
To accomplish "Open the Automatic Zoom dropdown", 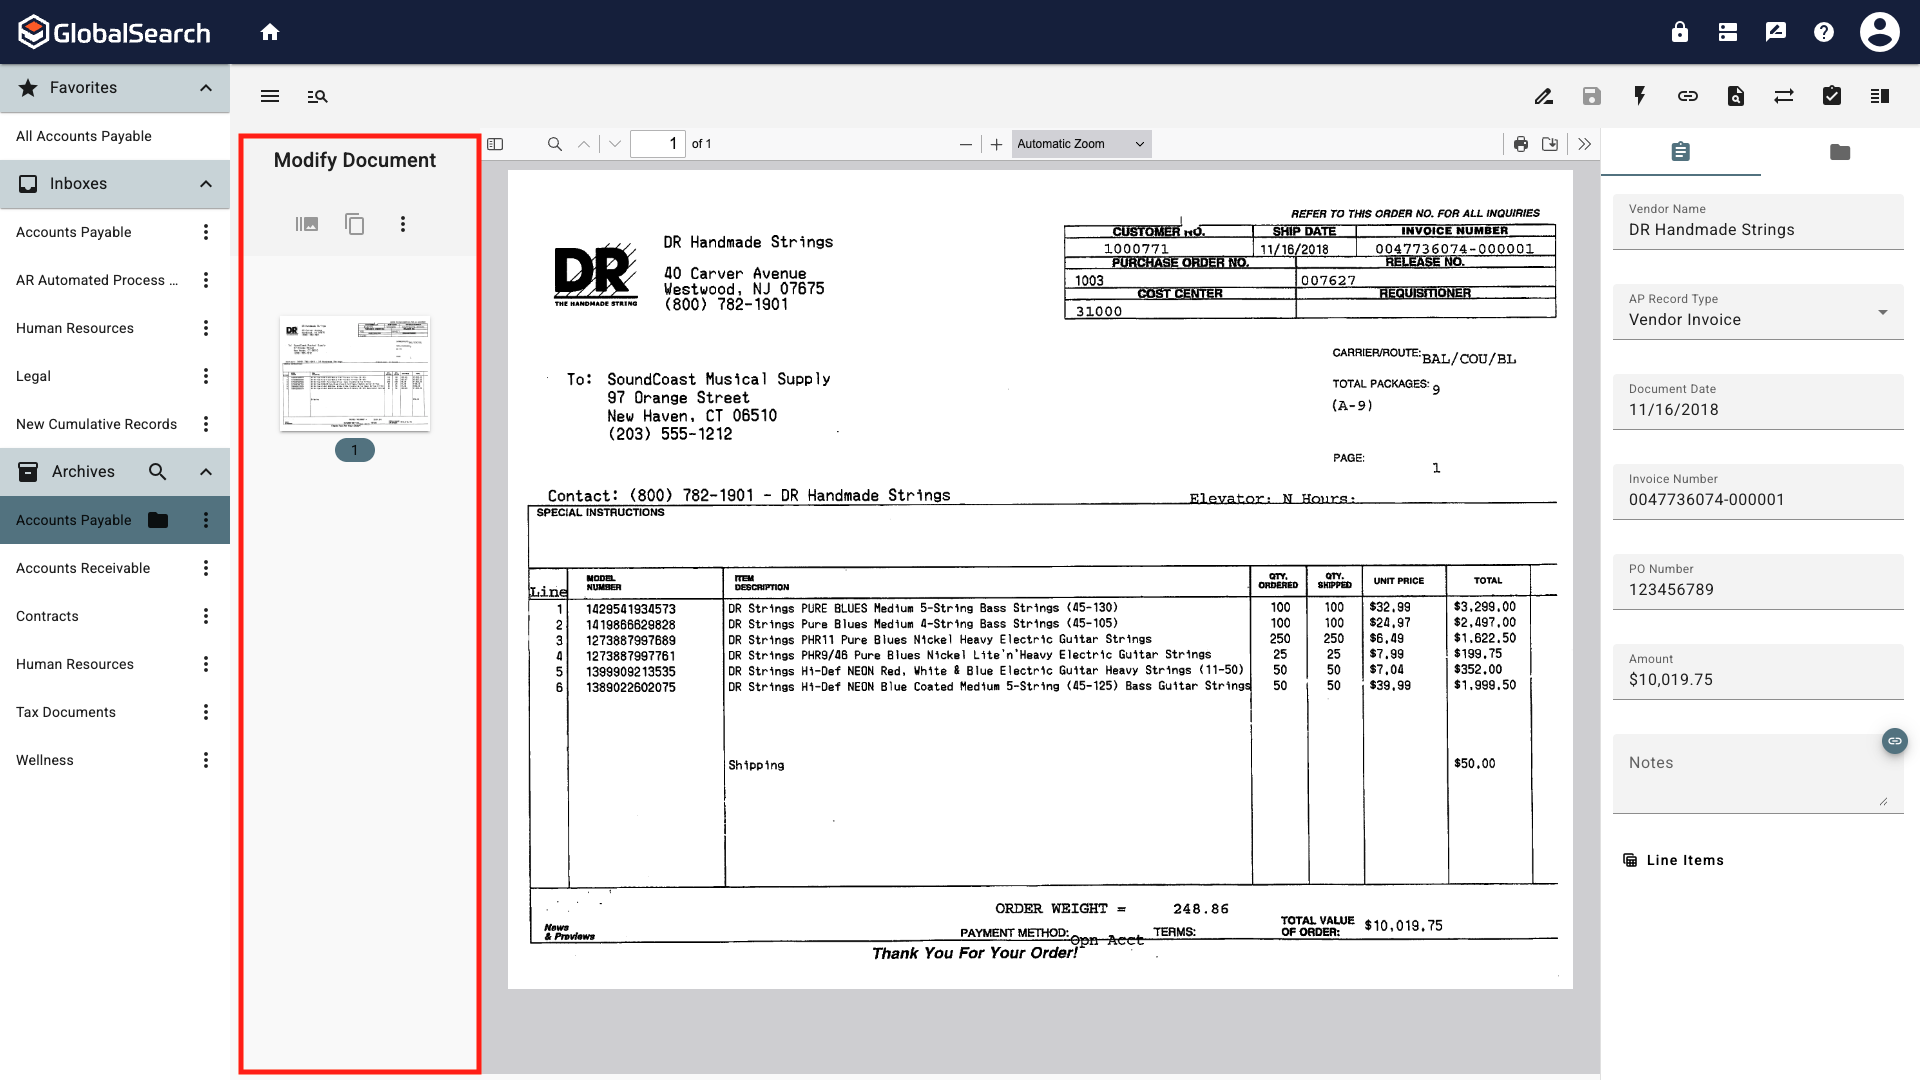I will [1081, 144].
